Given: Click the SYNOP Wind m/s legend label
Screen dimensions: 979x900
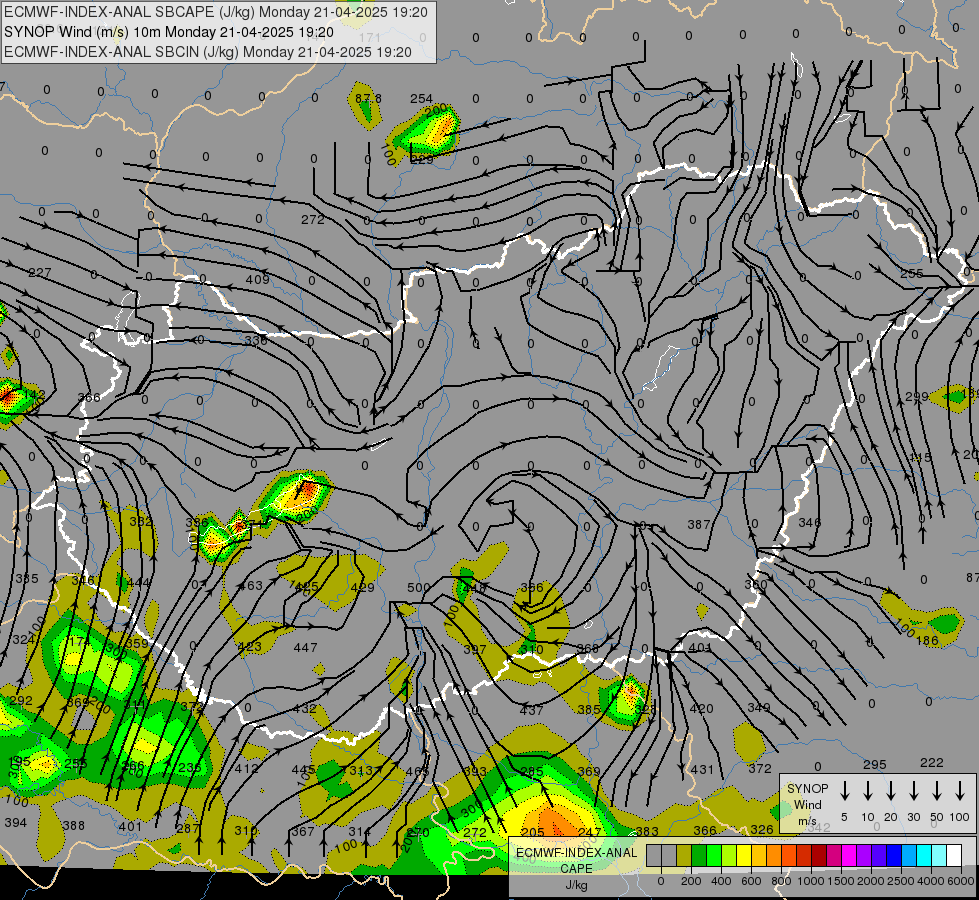Looking at the screenshot, I should tap(807, 804).
